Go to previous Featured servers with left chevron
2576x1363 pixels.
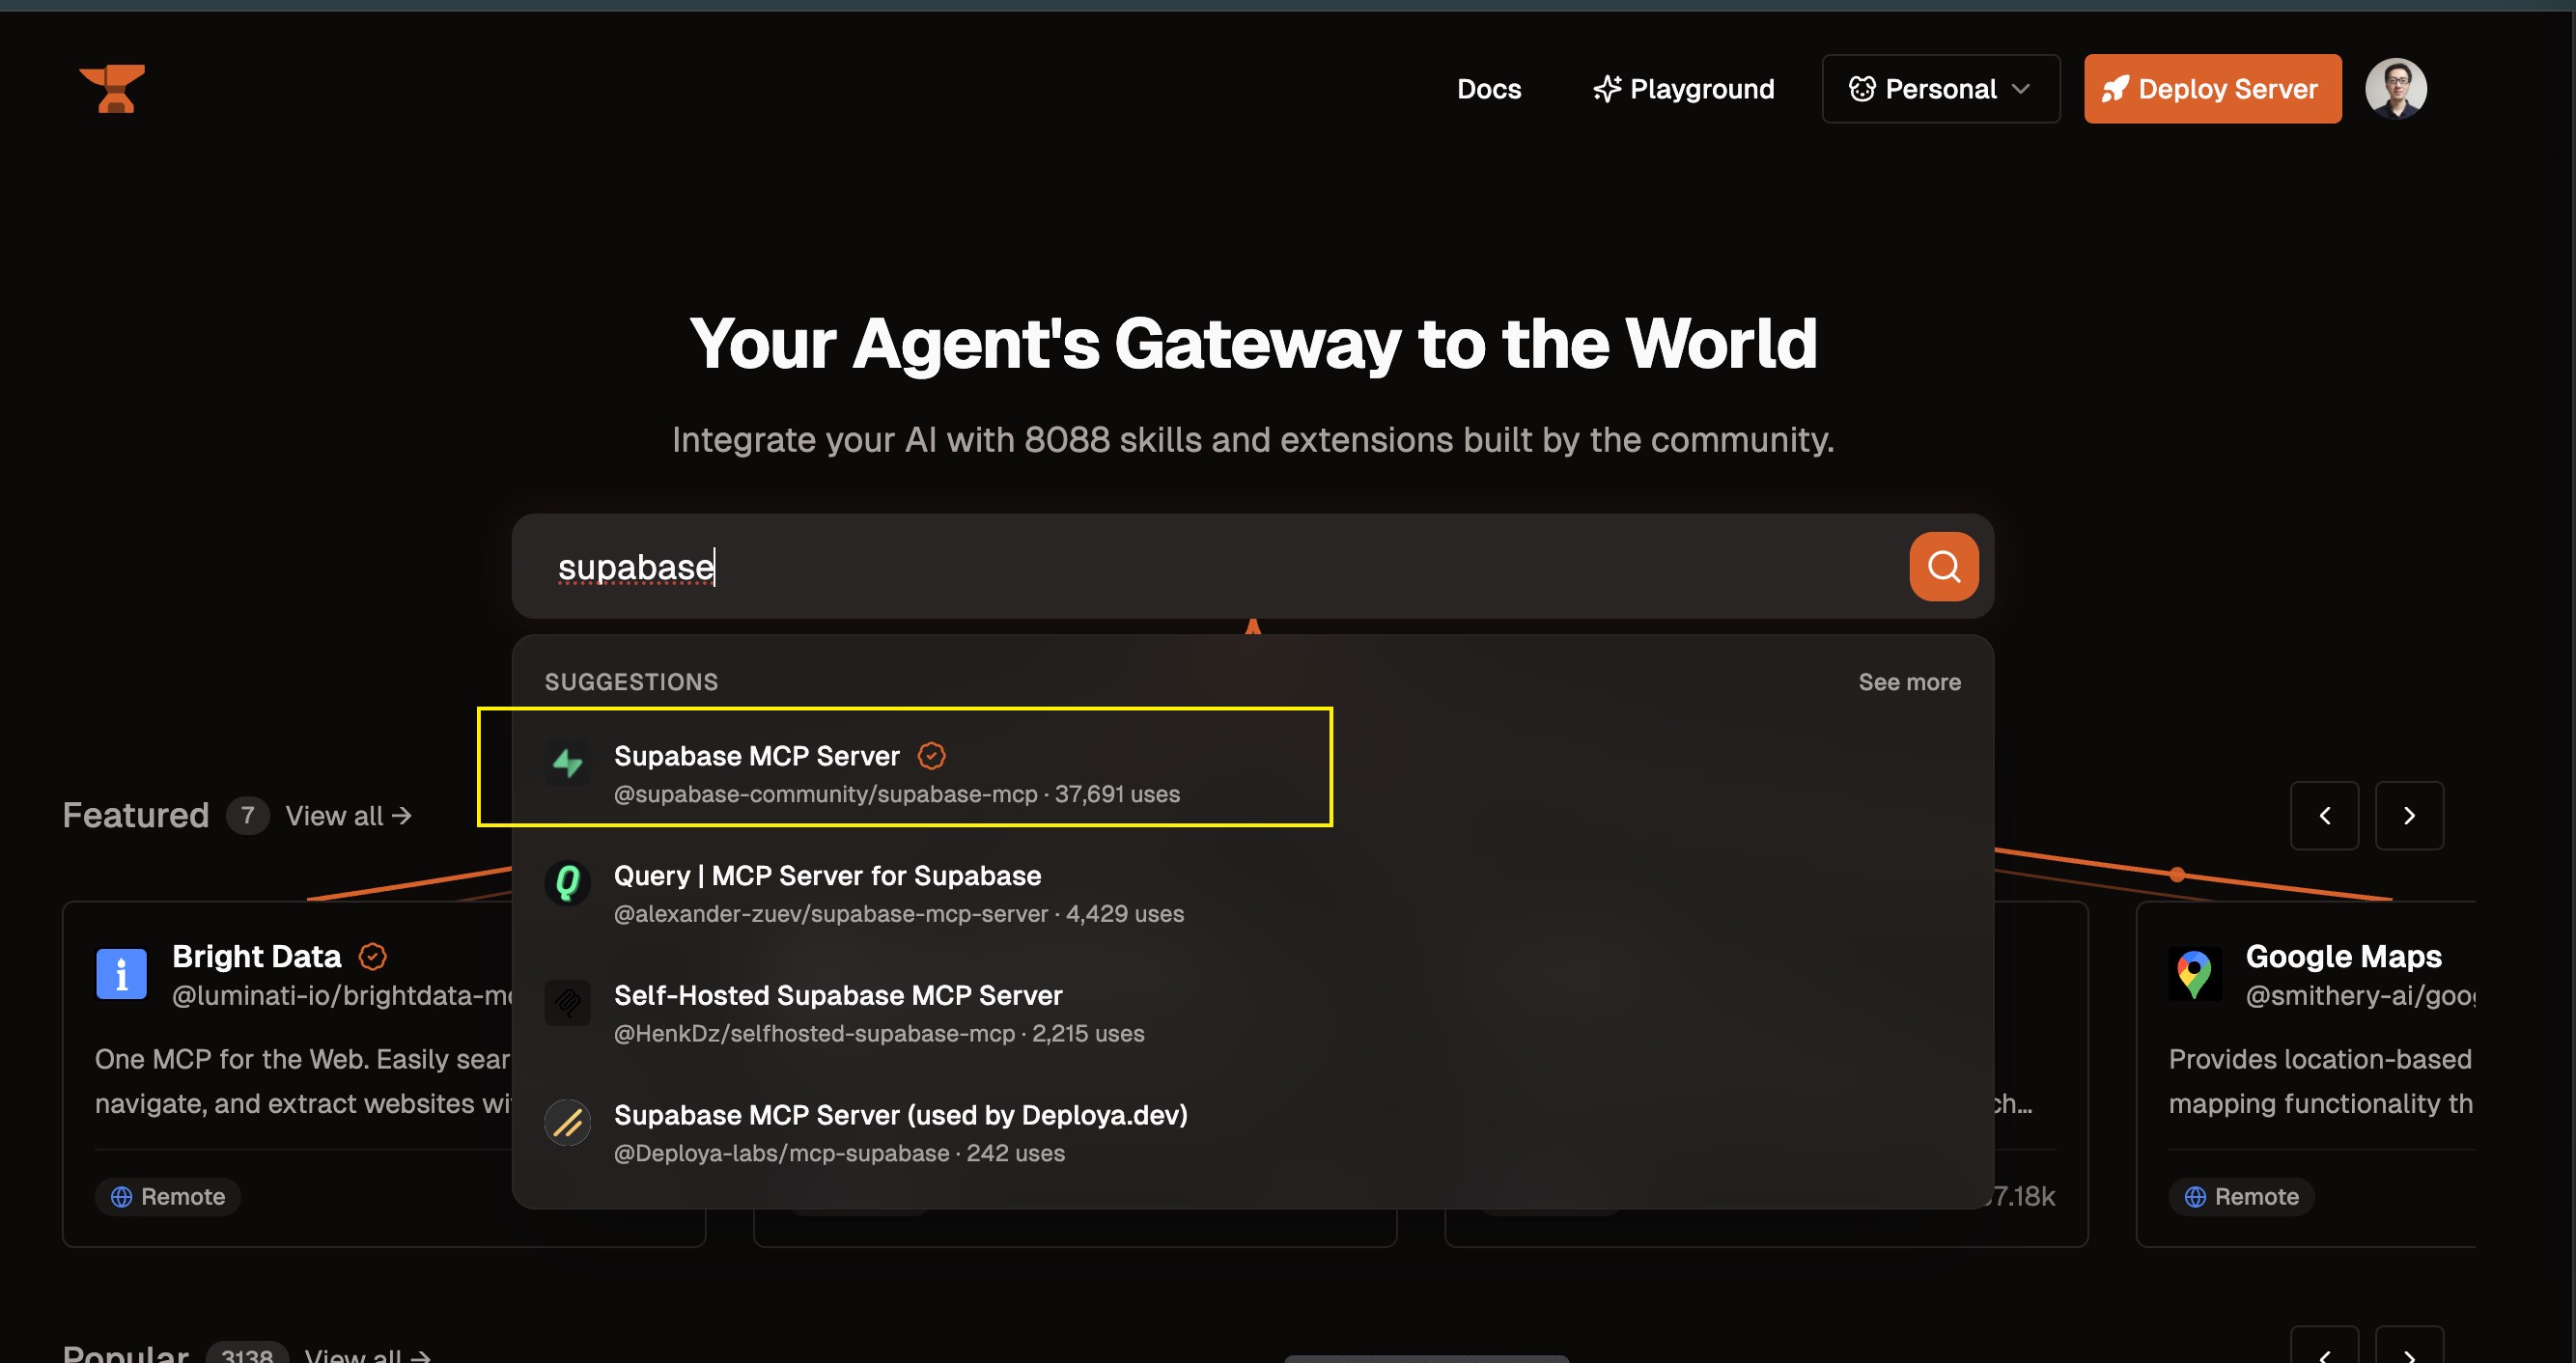click(2324, 815)
